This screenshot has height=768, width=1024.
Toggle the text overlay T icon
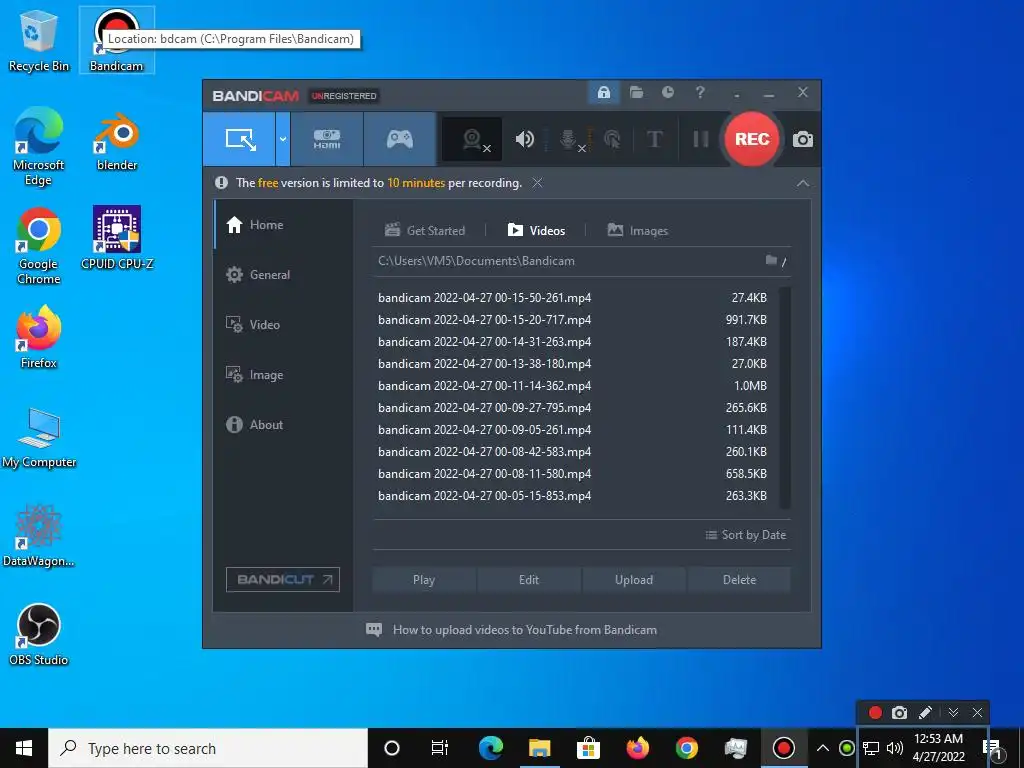click(654, 139)
